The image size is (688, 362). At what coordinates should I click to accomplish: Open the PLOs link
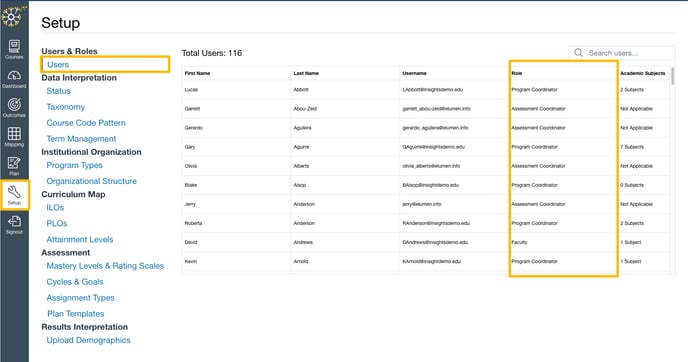pyautogui.click(x=57, y=223)
